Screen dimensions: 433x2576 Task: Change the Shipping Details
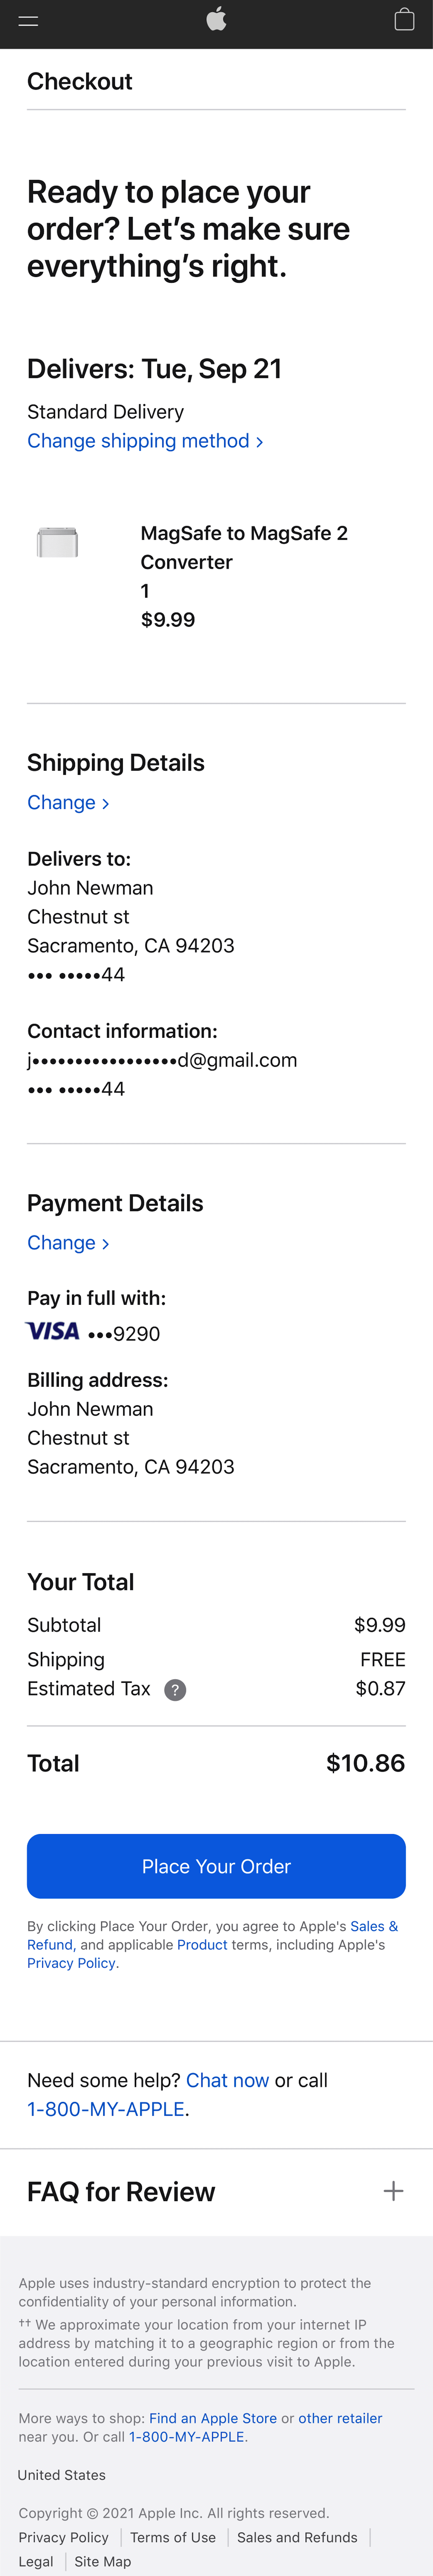tap(67, 802)
